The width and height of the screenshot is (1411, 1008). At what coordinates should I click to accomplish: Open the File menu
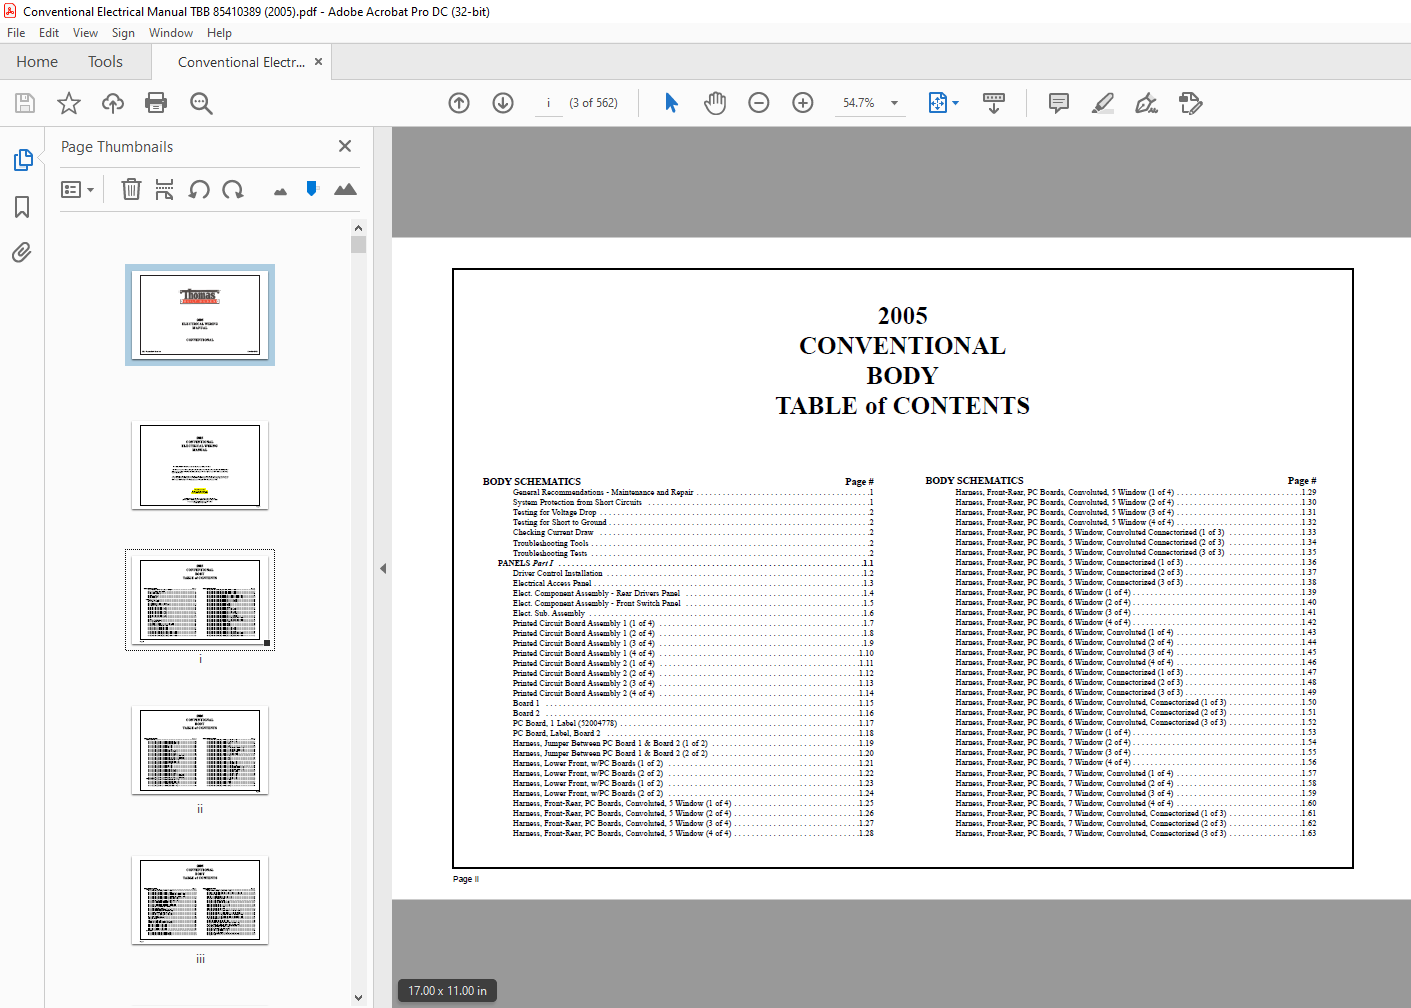pyautogui.click(x=16, y=33)
